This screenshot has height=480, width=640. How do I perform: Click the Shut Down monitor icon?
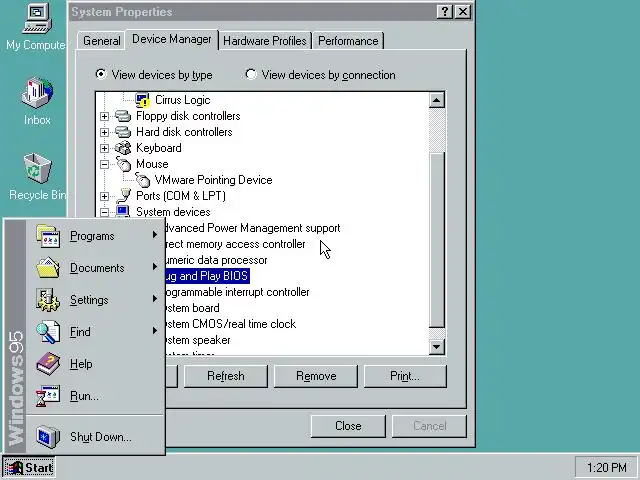[48, 437]
